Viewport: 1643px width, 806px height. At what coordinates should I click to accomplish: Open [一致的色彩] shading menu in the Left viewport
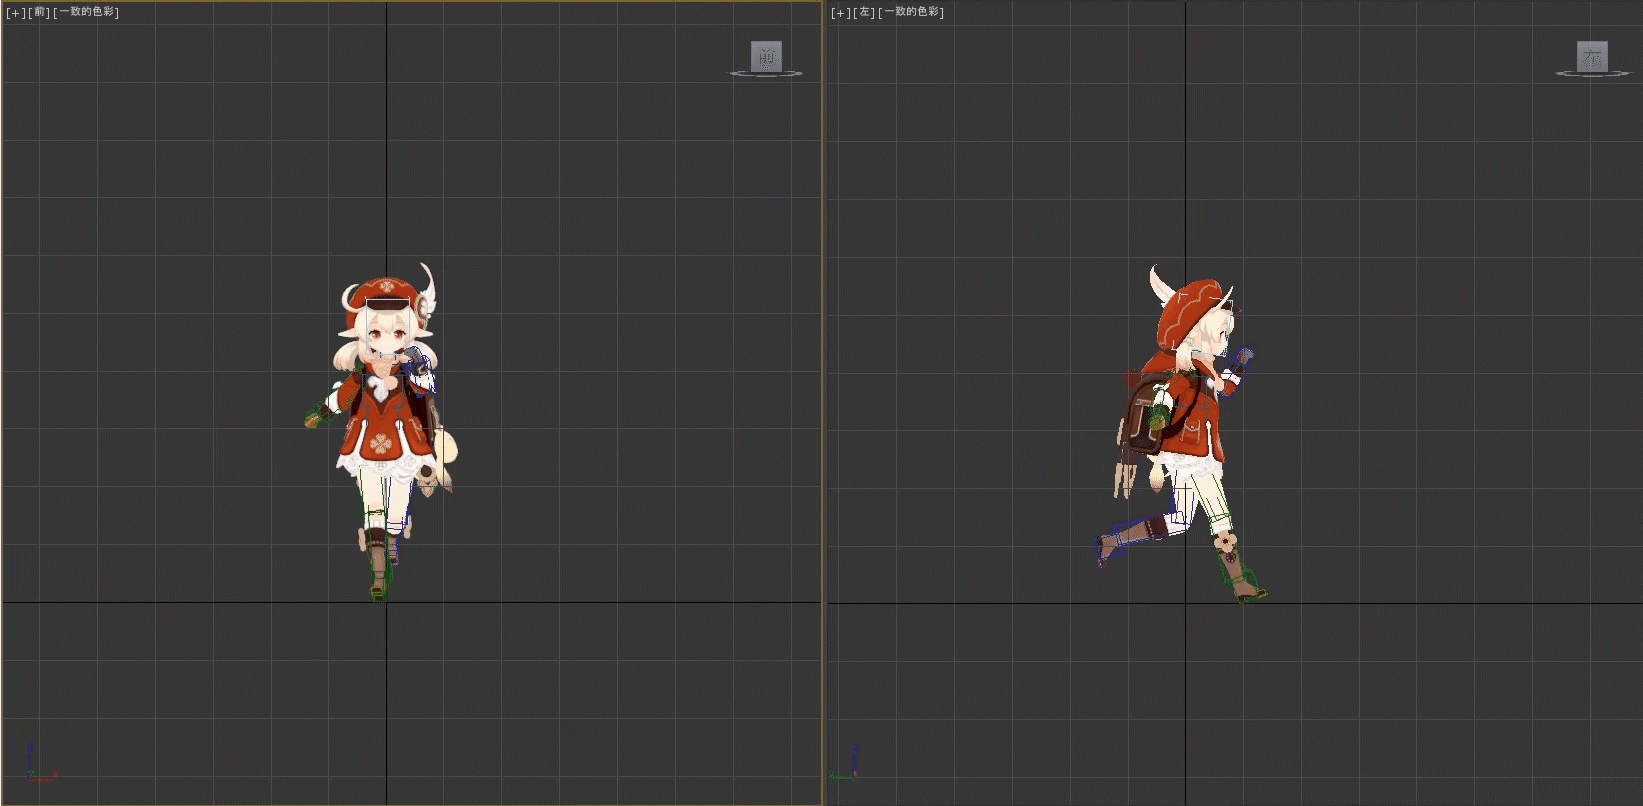click(911, 12)
